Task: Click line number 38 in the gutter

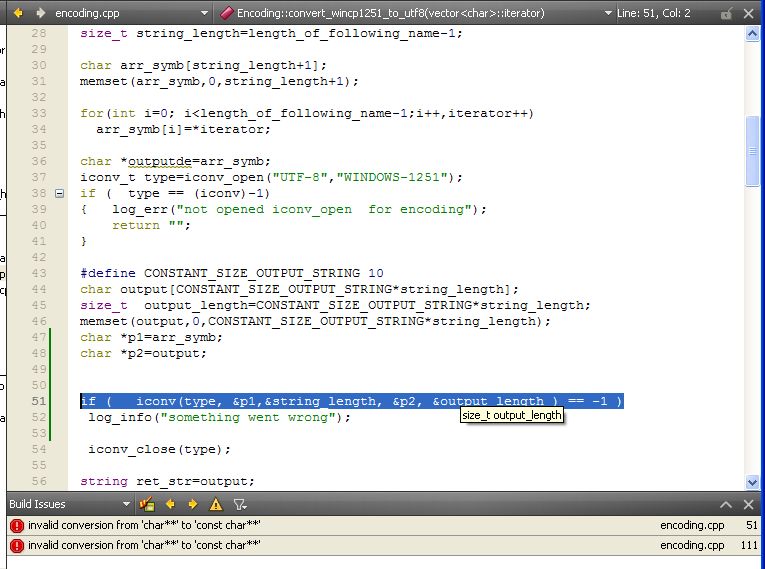Action: click(x=39, y=193)
